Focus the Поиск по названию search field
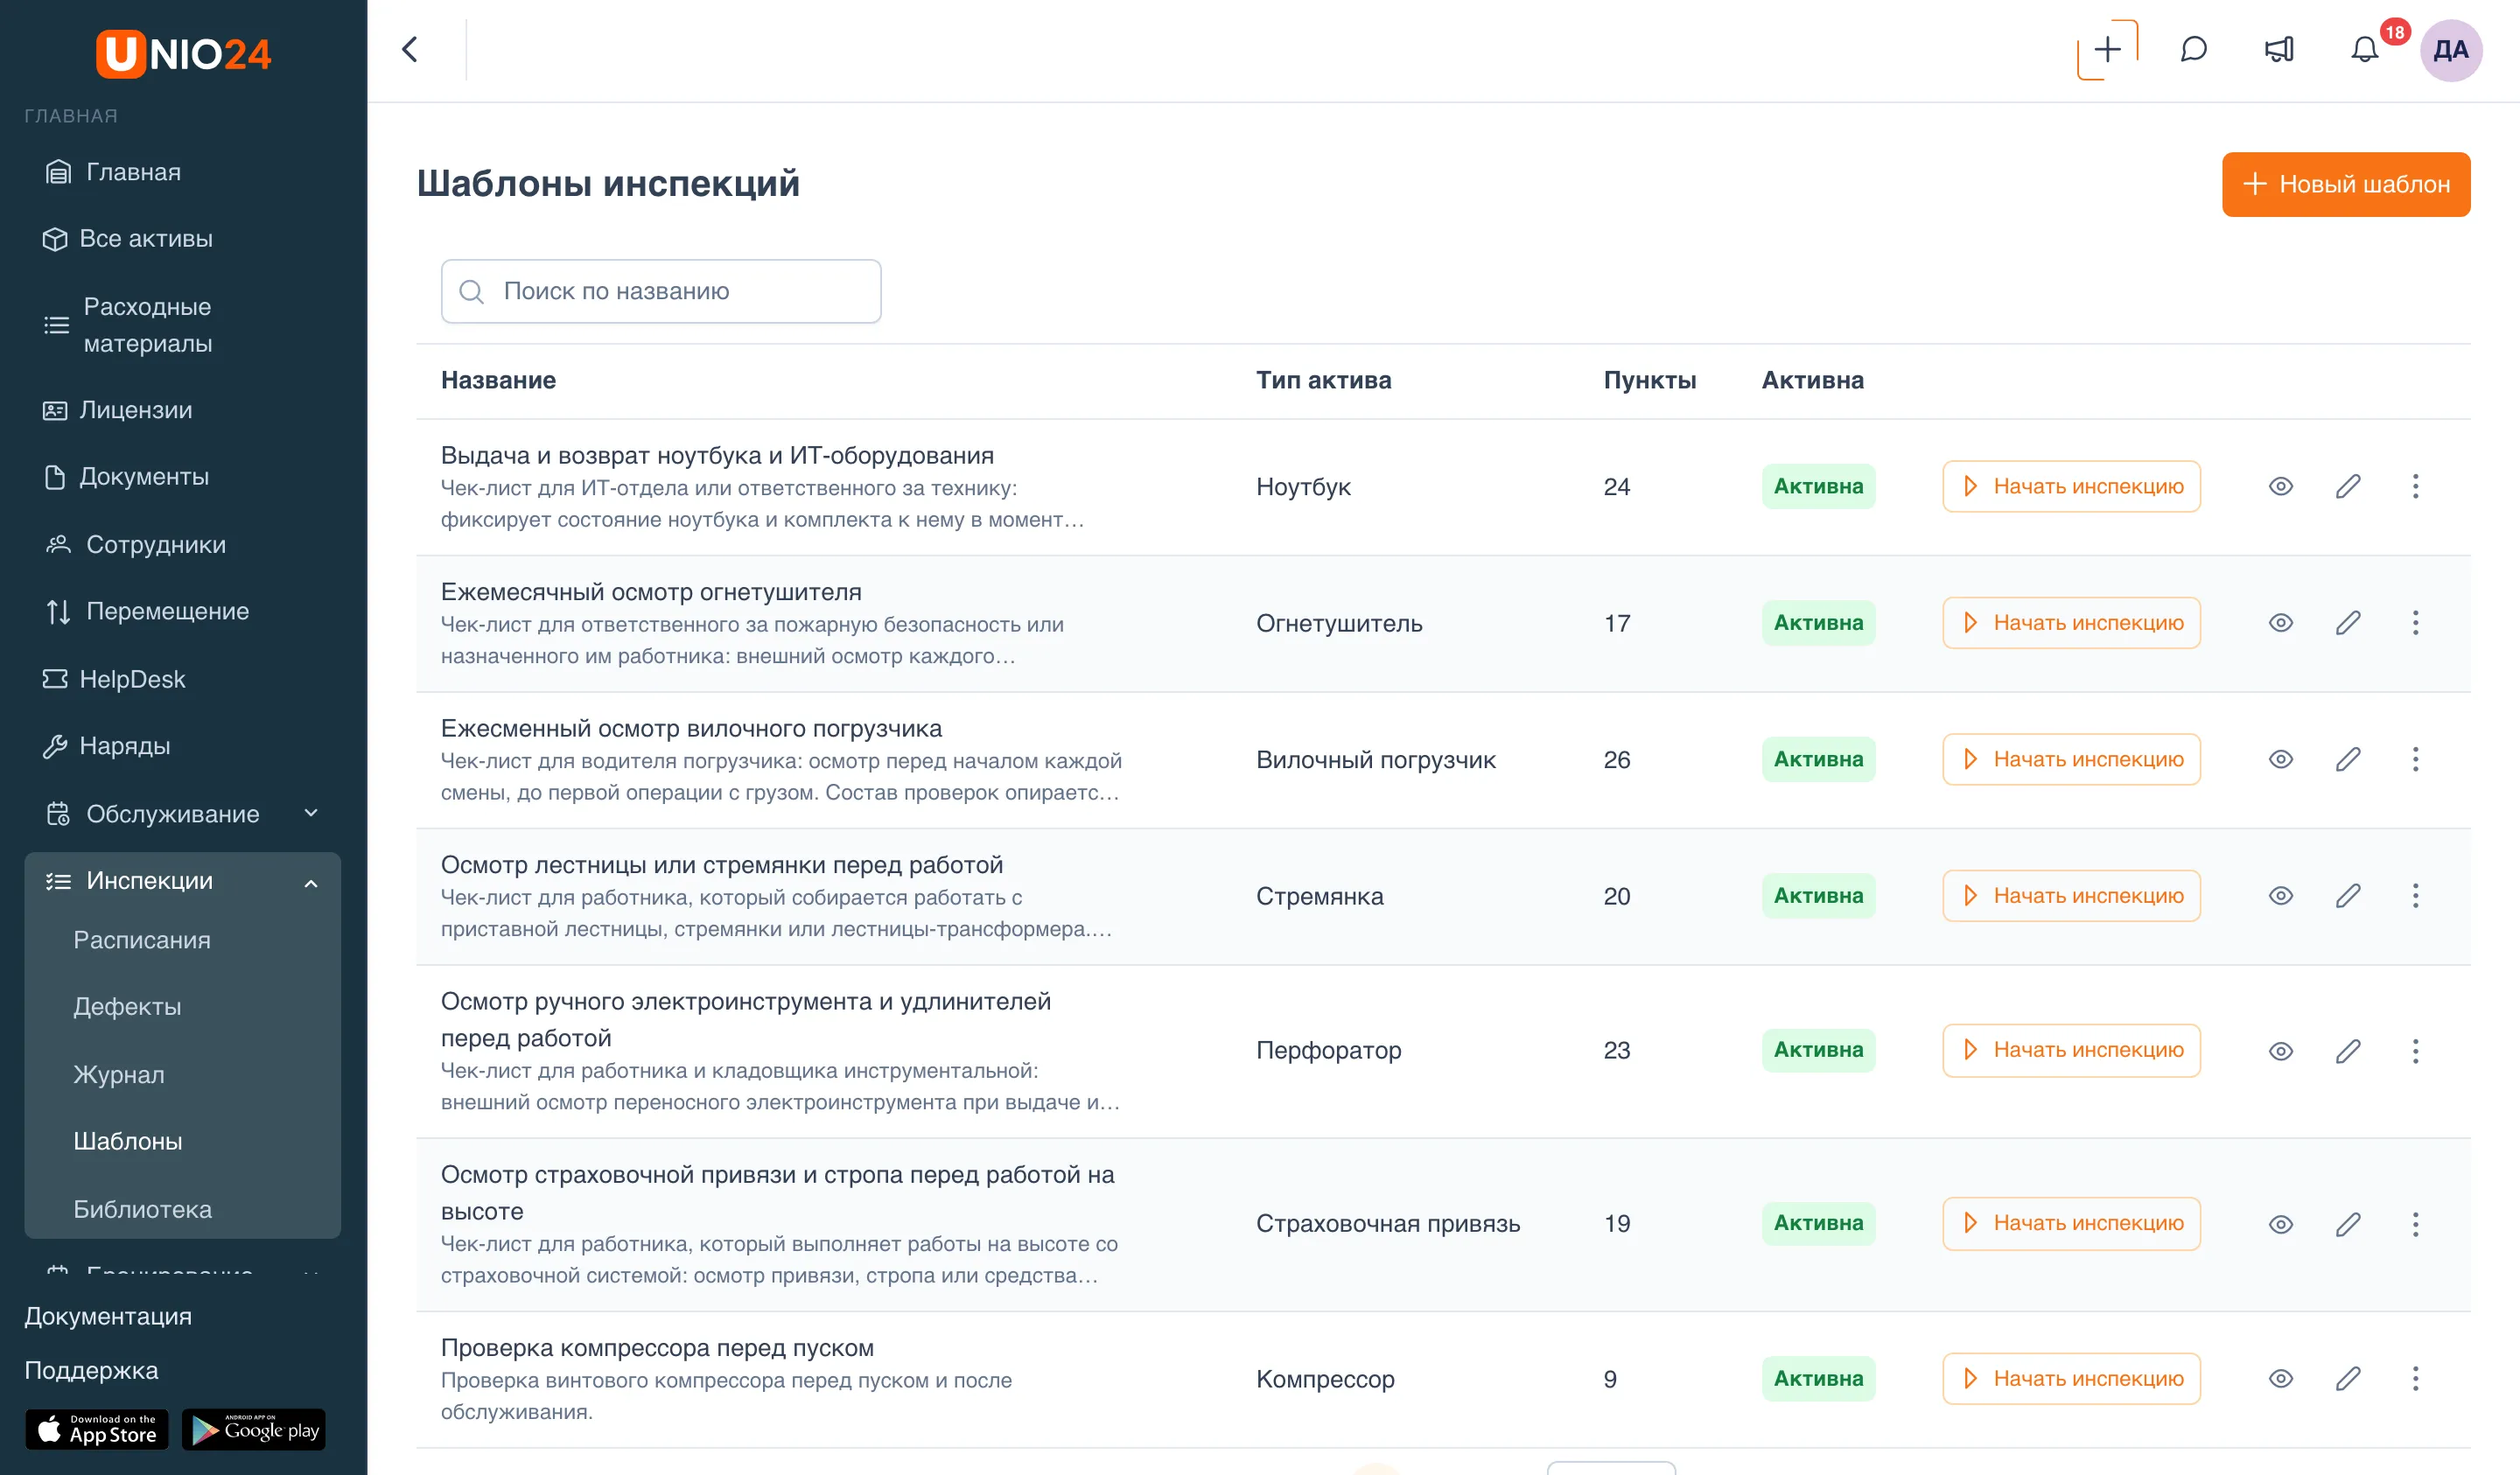This screenshot has height=1475, width=2520. click(x=661, y=291)
